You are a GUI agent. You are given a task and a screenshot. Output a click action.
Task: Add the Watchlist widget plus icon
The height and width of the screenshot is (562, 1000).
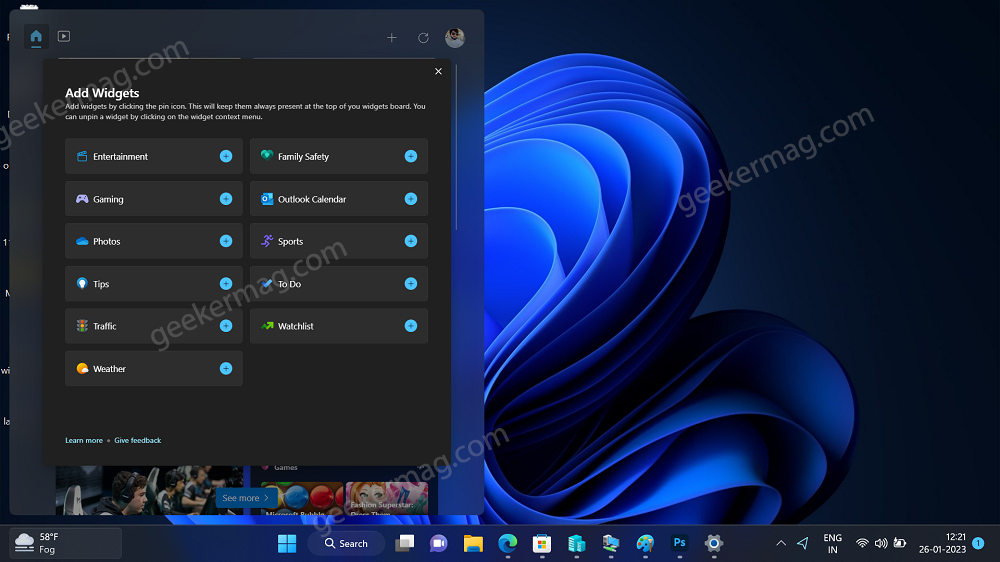click(x=411, y=326)
